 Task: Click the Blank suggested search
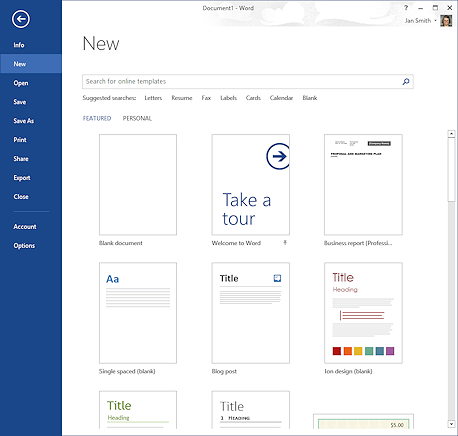point(310,98)
